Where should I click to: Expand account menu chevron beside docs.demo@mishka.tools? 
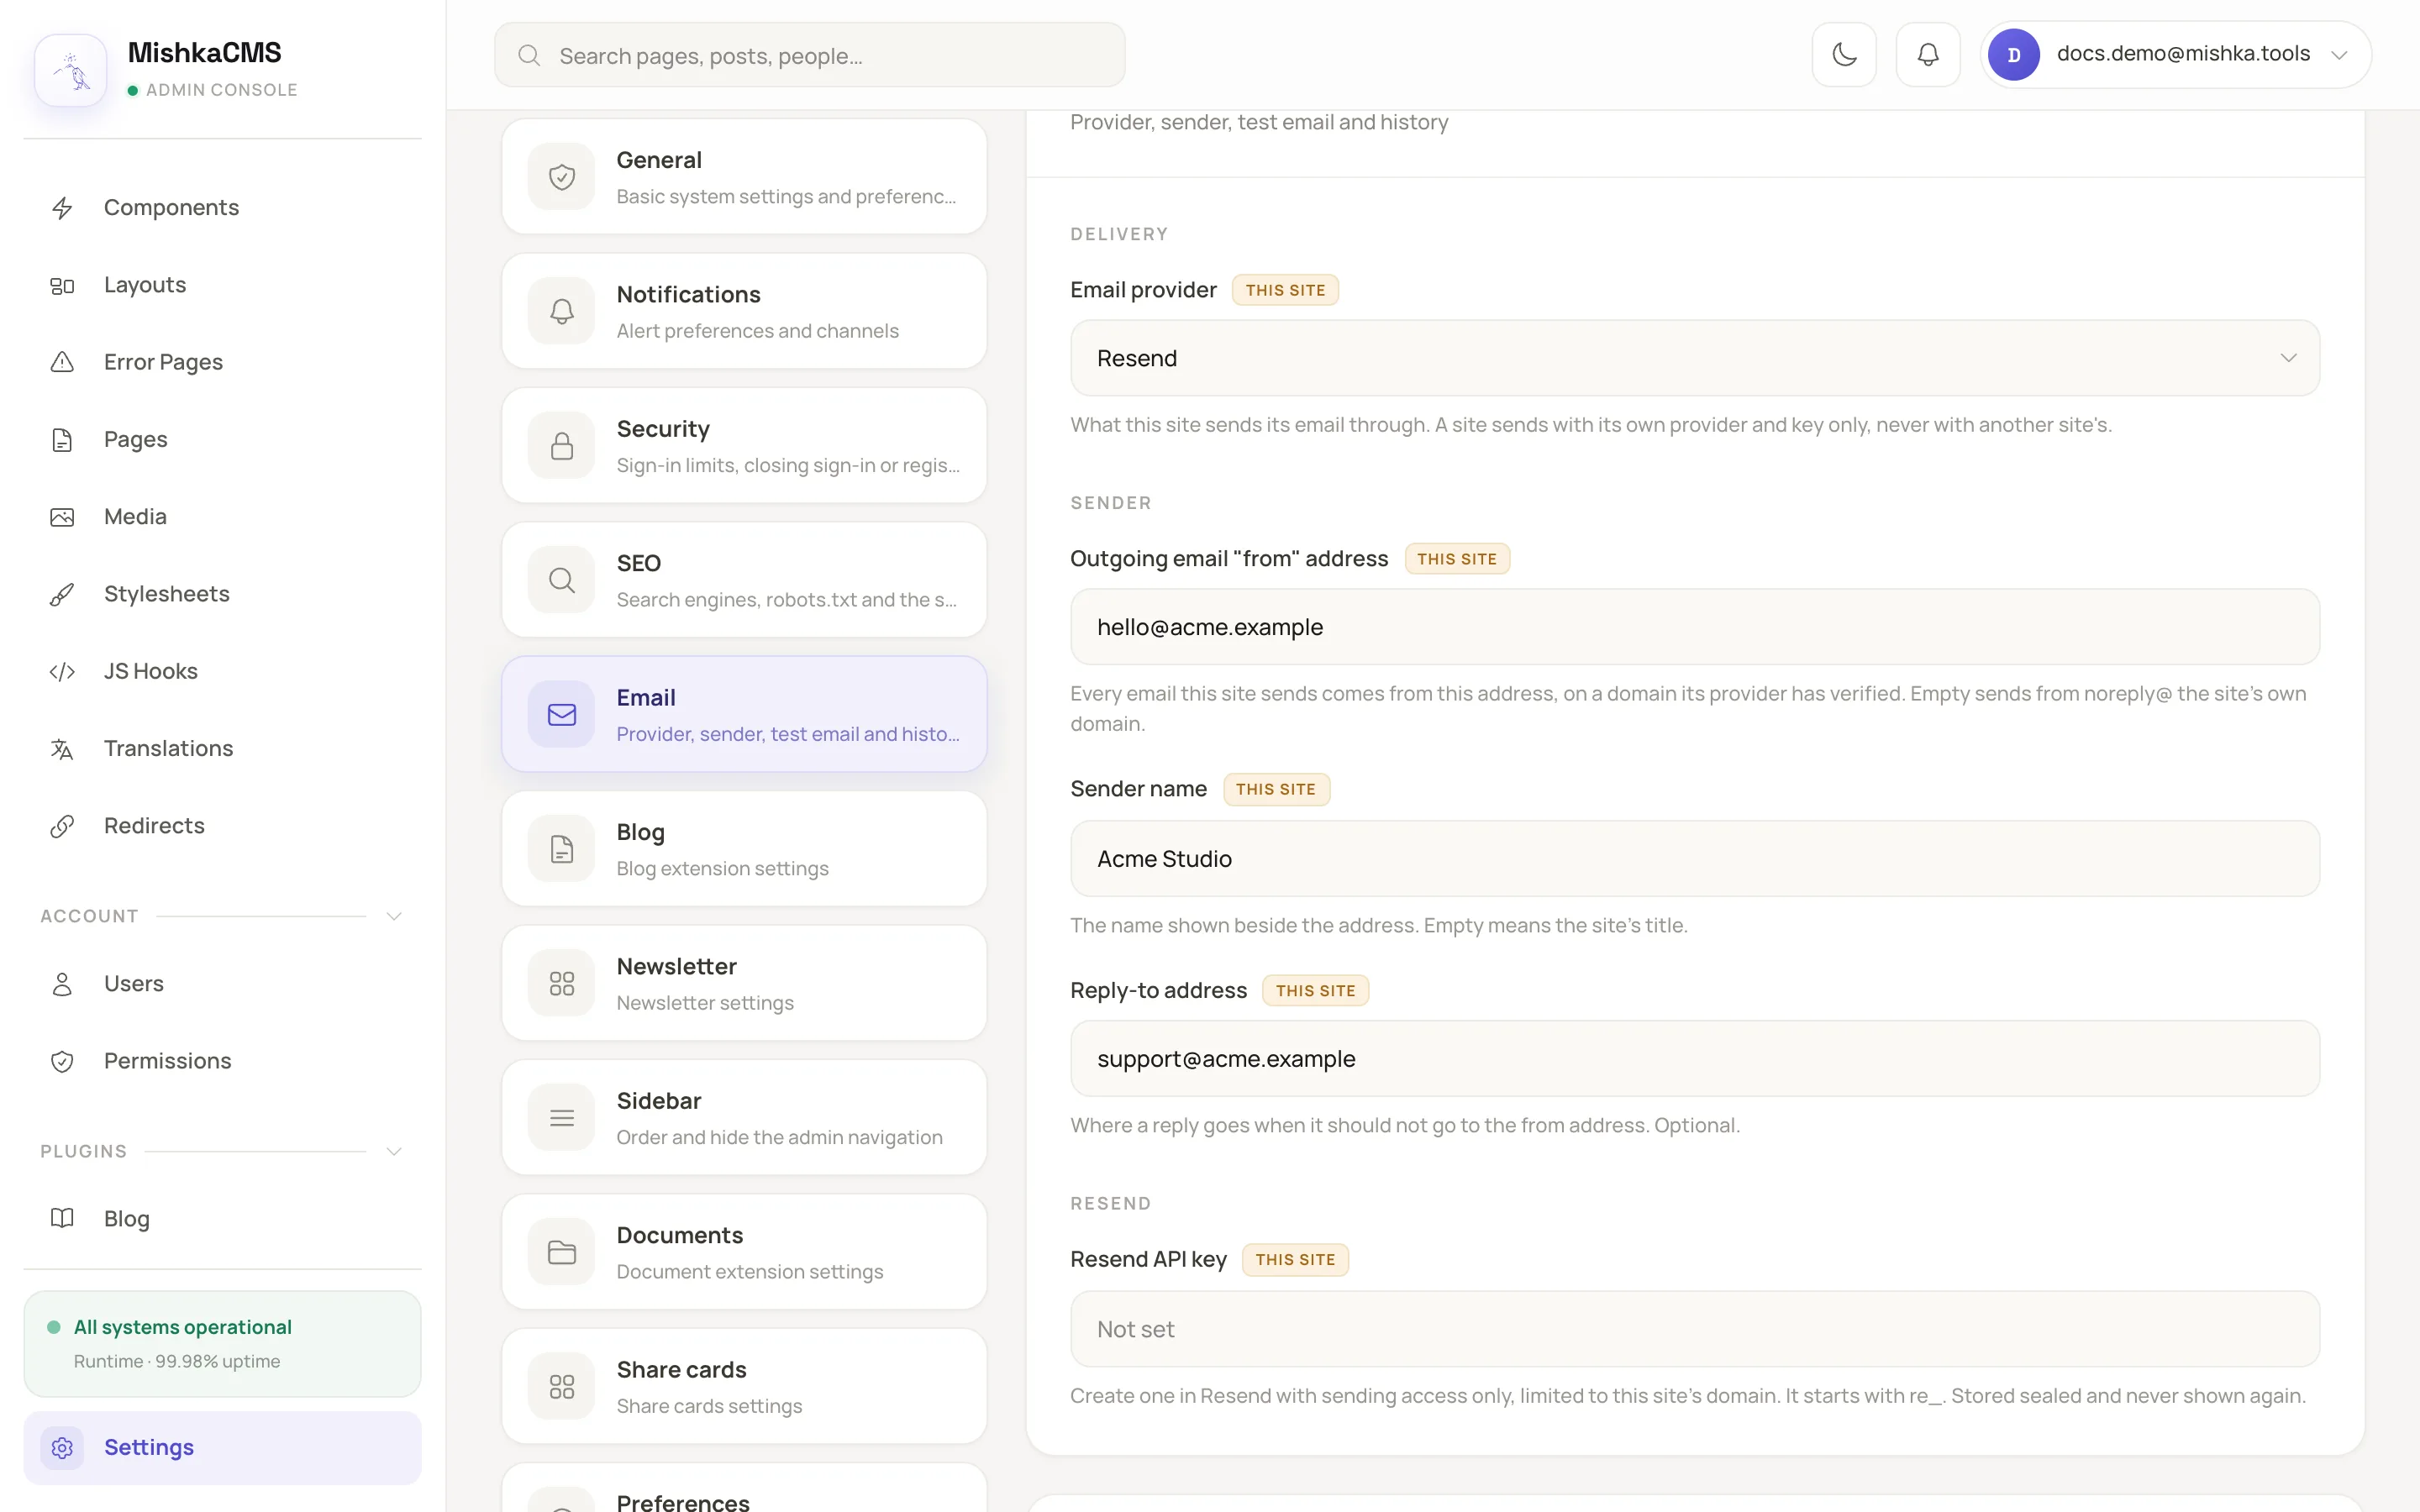[2338, 55]
